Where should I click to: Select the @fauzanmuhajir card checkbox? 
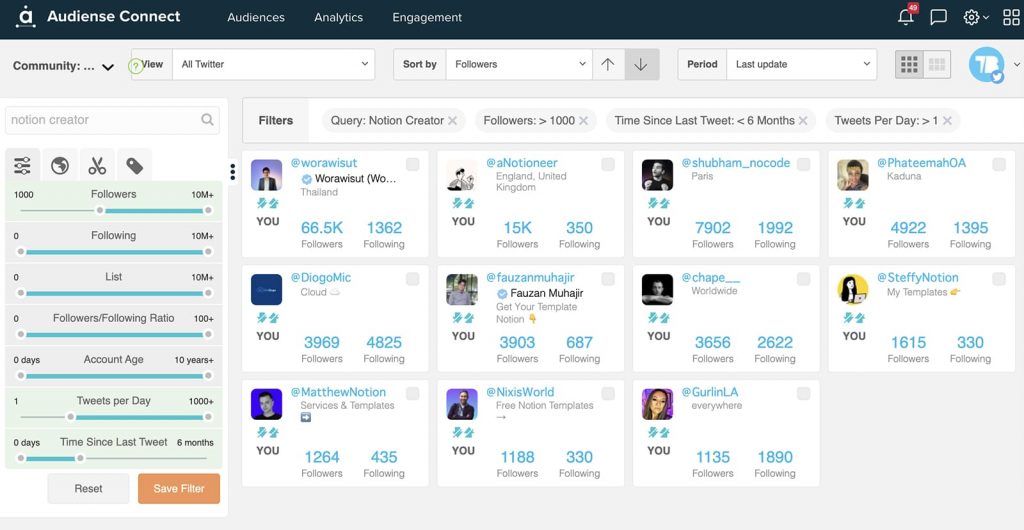pyautogui.click(x=608, y=279)
